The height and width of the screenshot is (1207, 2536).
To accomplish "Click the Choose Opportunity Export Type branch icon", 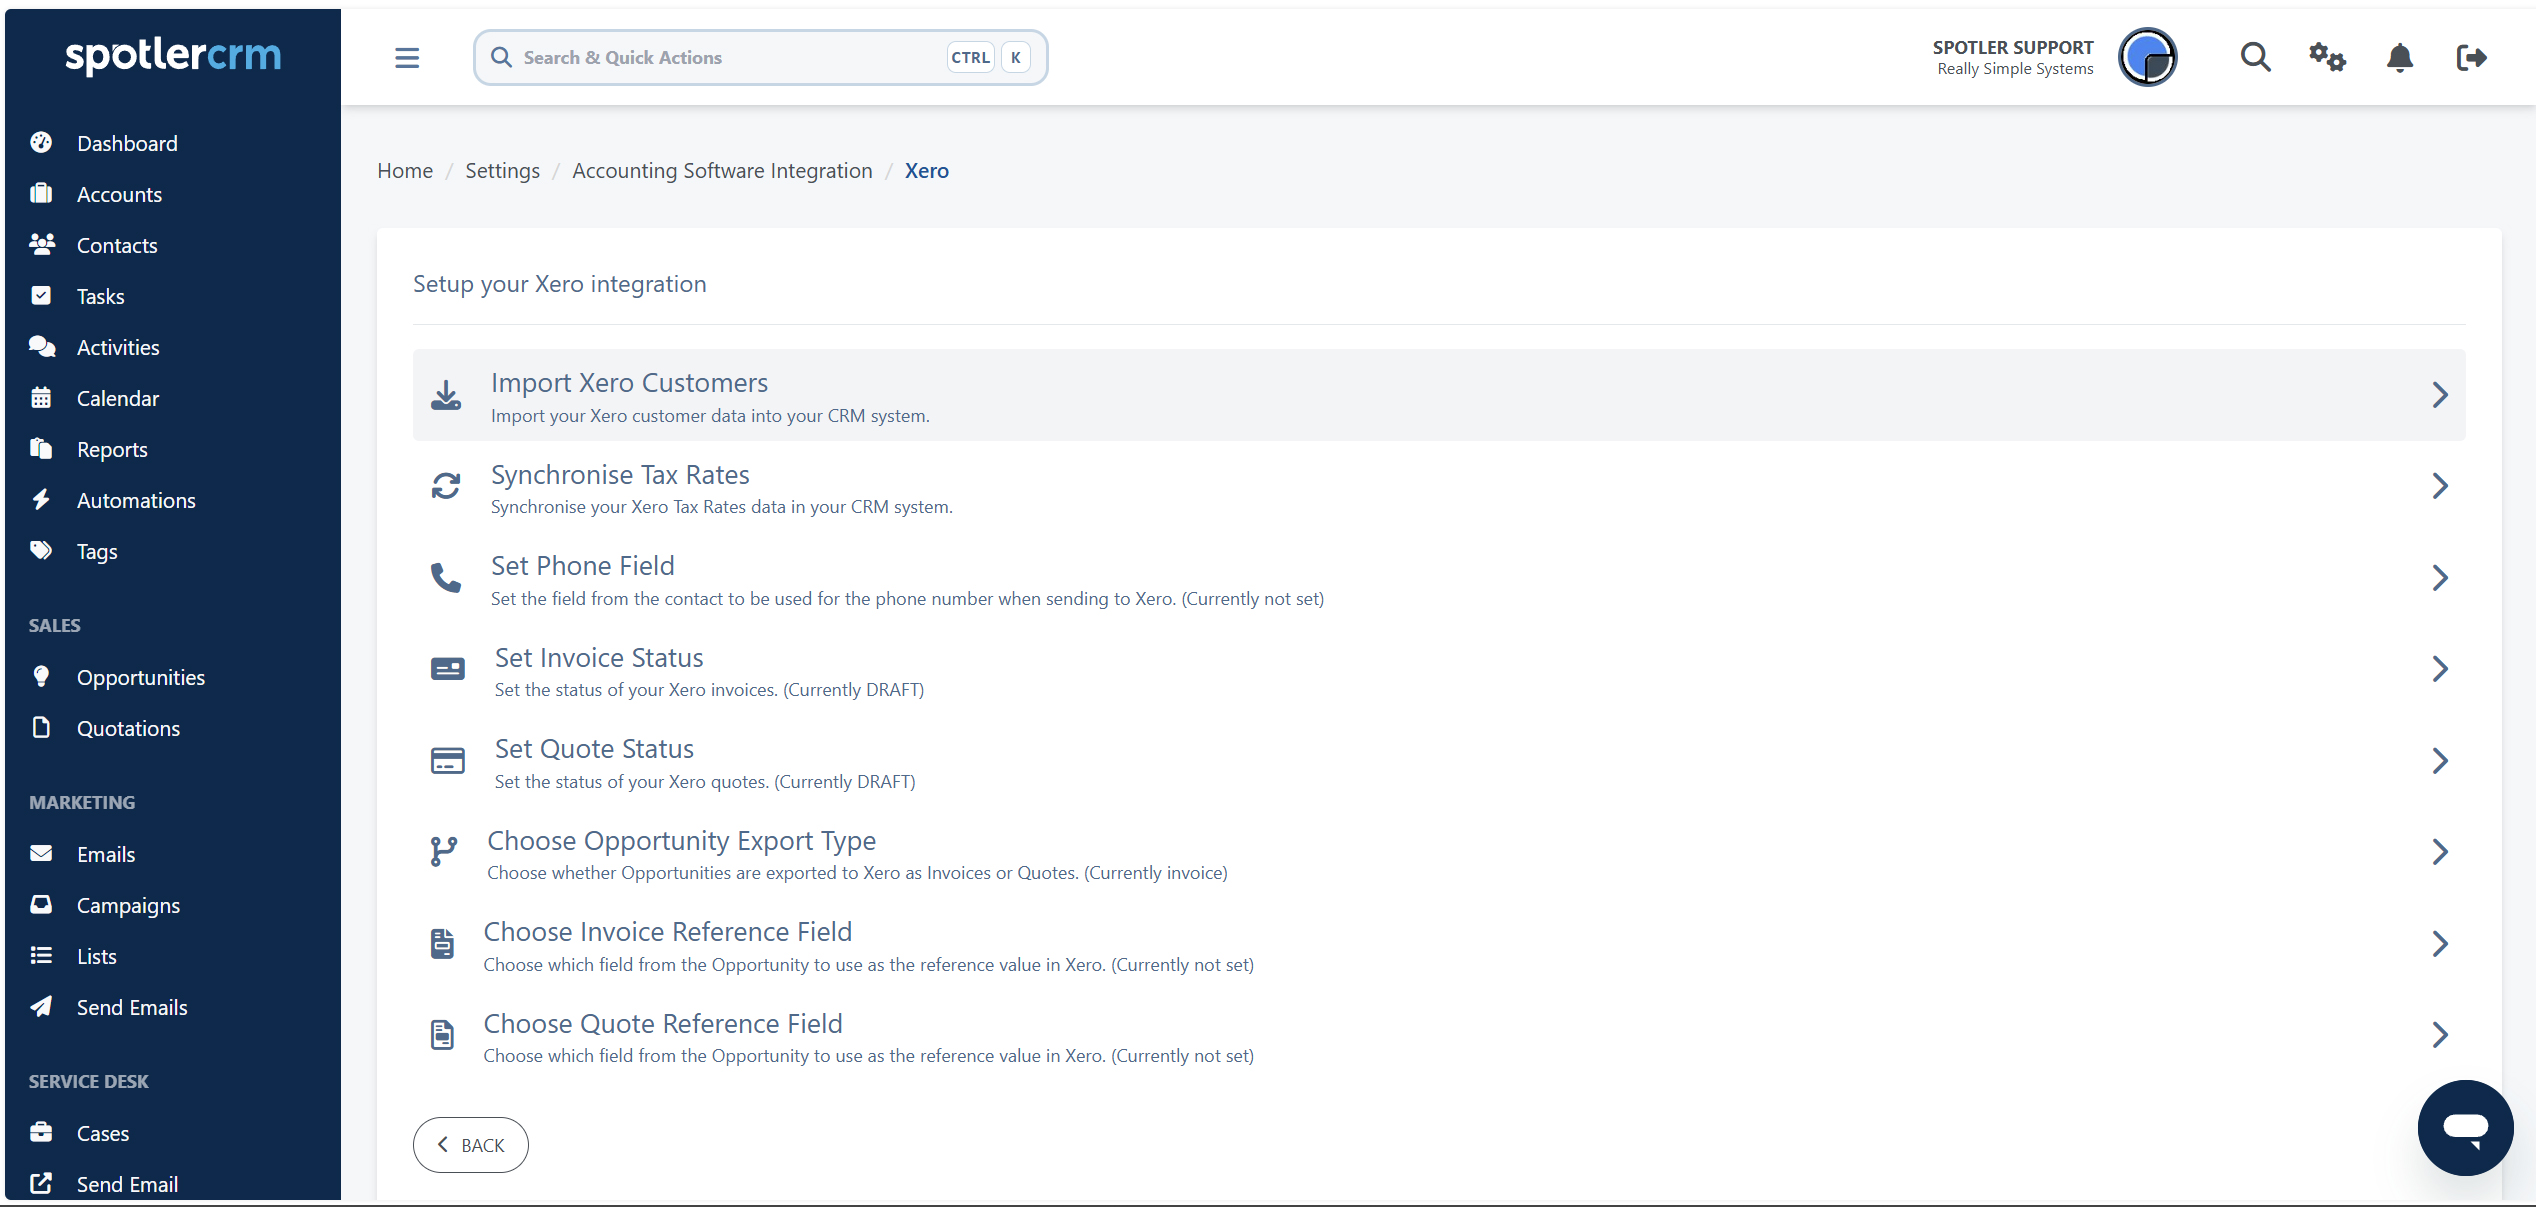I will [444, 852].
